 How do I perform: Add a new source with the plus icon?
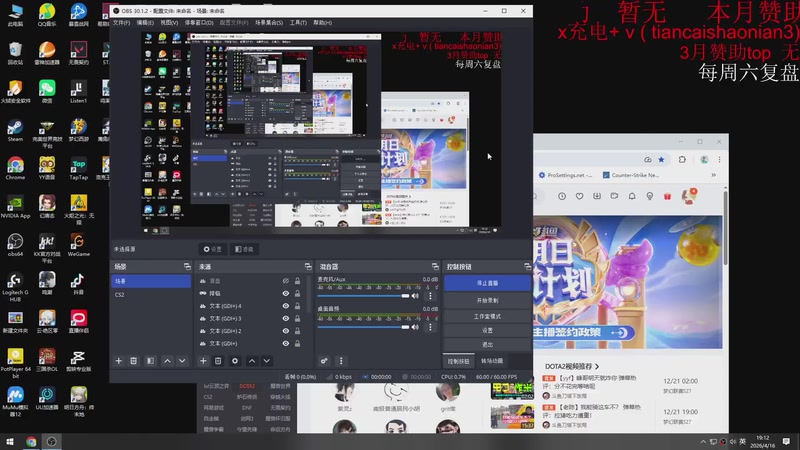(203, 361)
